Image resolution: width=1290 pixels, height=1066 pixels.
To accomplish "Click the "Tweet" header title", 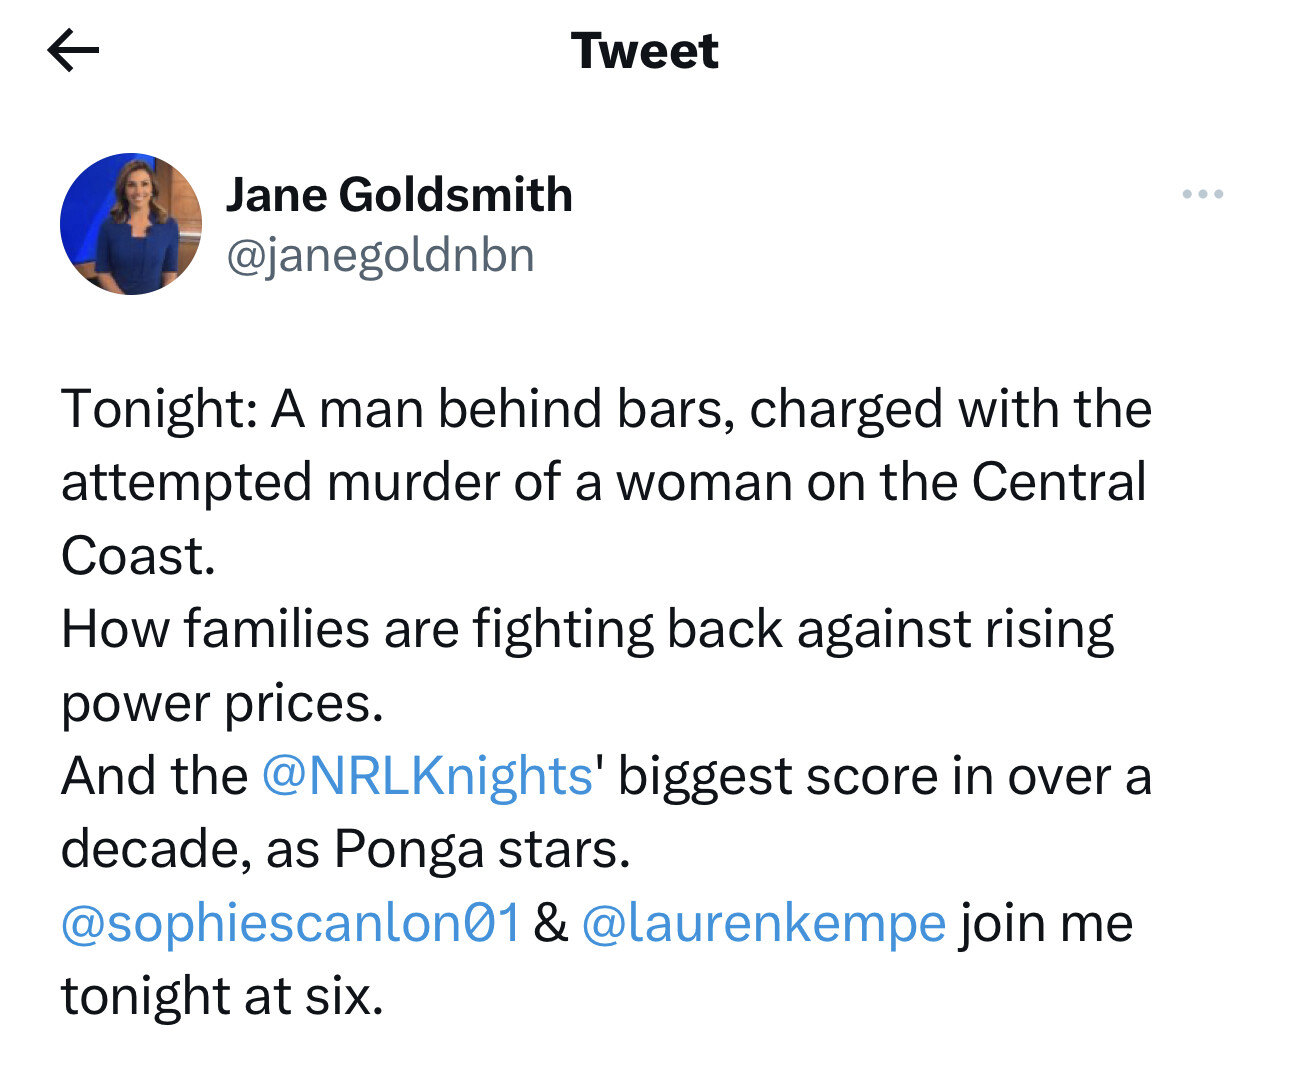I will tap(644, 51).
